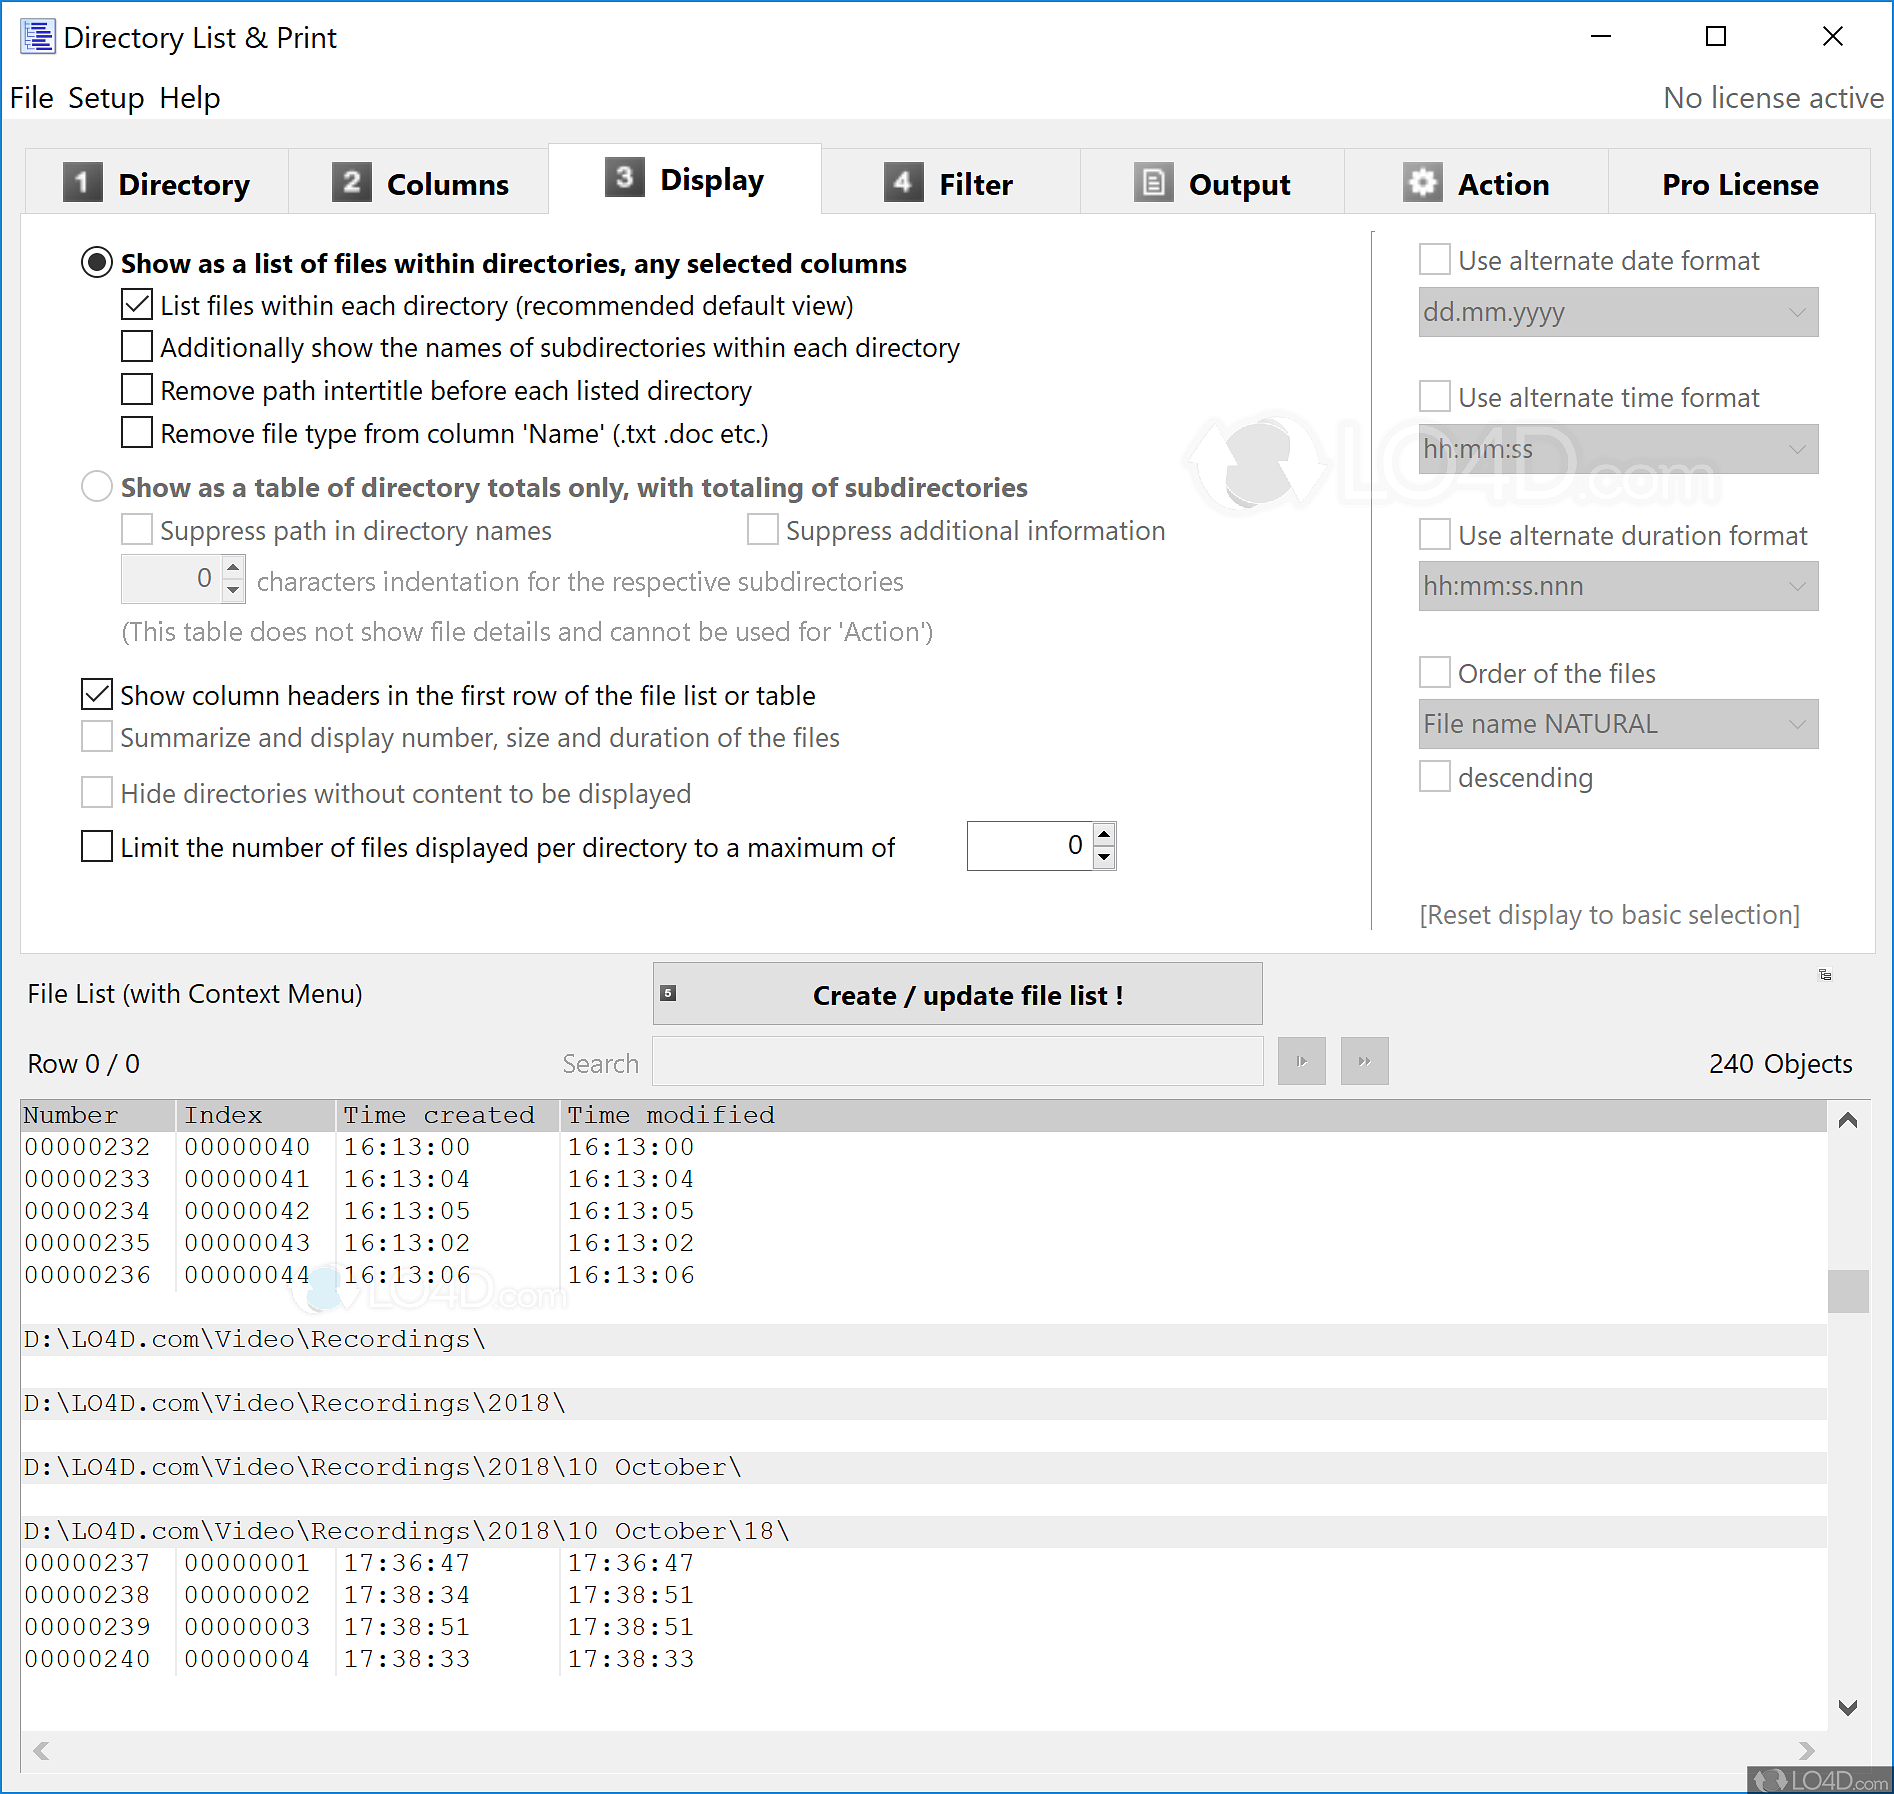Screen dimensions: 1894x1794
Task: Click the horizontal scroll right arrow
Action: [x=1806, y=1751]
